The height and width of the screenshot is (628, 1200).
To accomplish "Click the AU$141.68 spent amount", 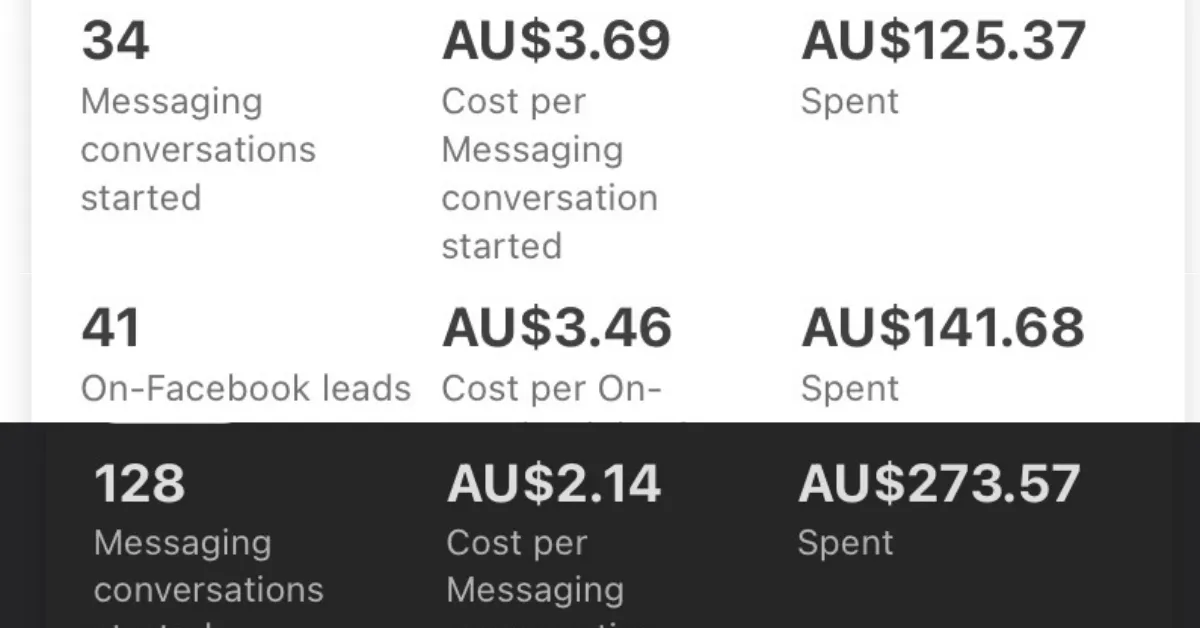I will point(942,328).
